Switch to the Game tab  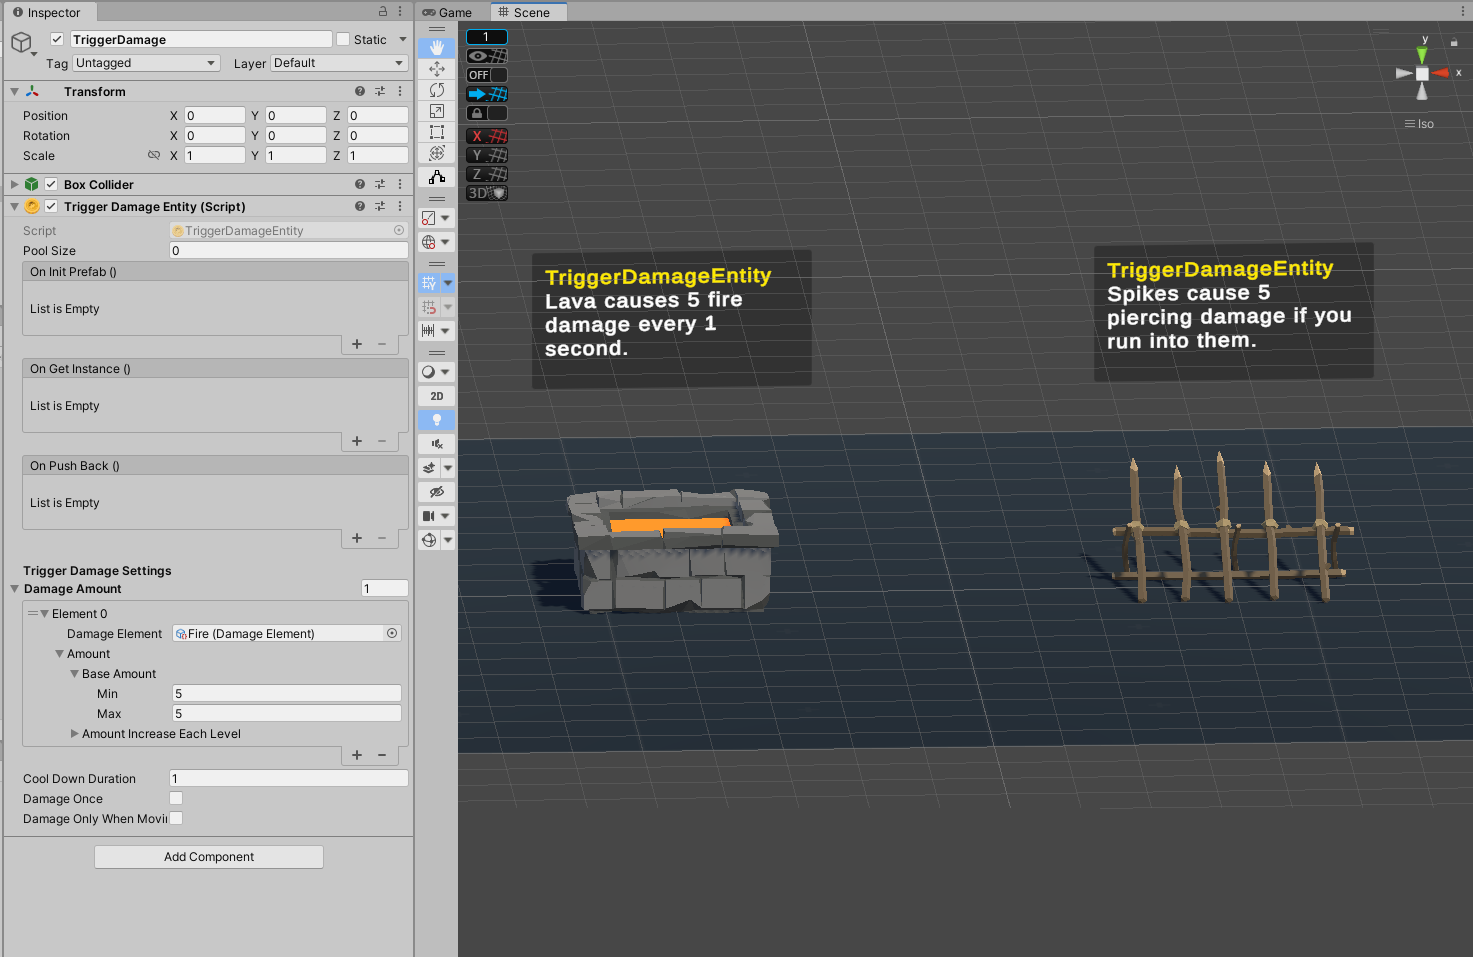(447, 12)
